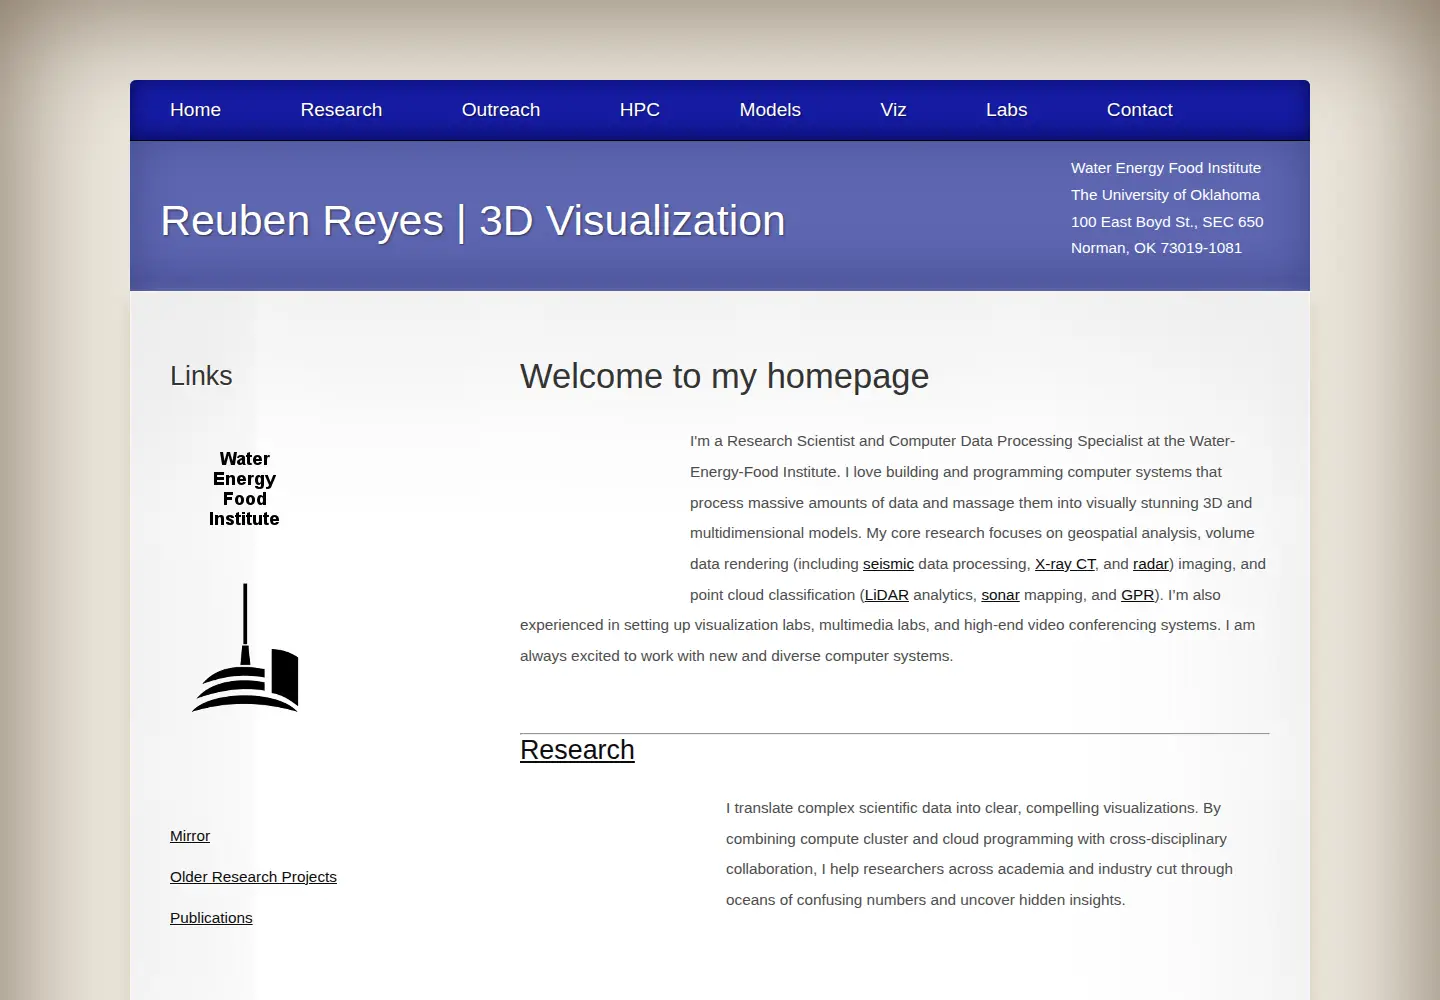
Task: Open the LiDAR analytics link
Action: tap(887, 595)
